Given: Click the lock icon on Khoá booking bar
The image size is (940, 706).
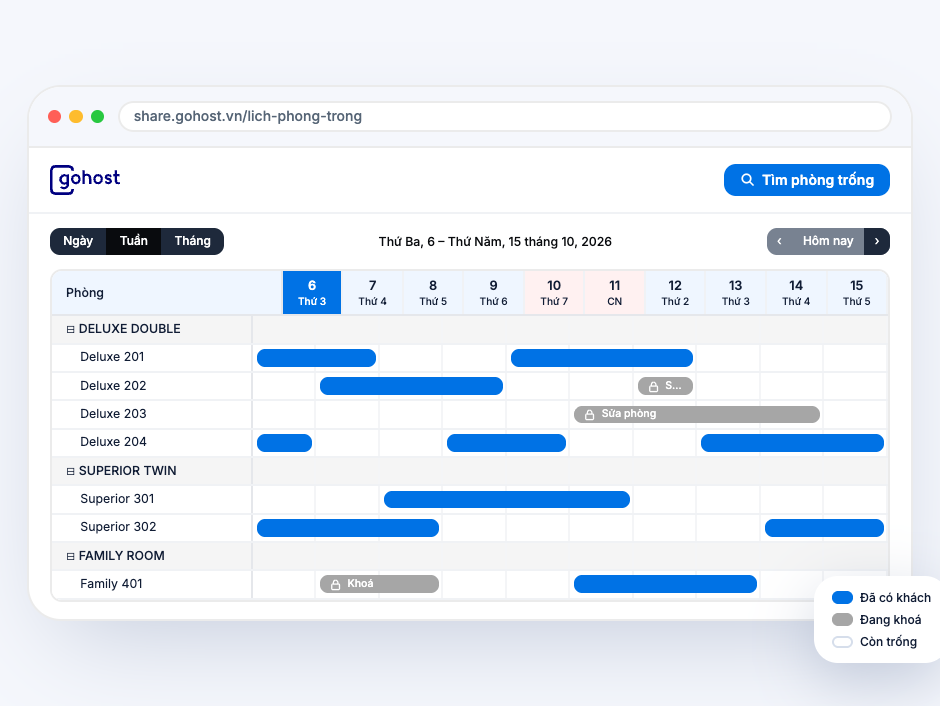Looking at the screenshot, I should pos(336,584).
